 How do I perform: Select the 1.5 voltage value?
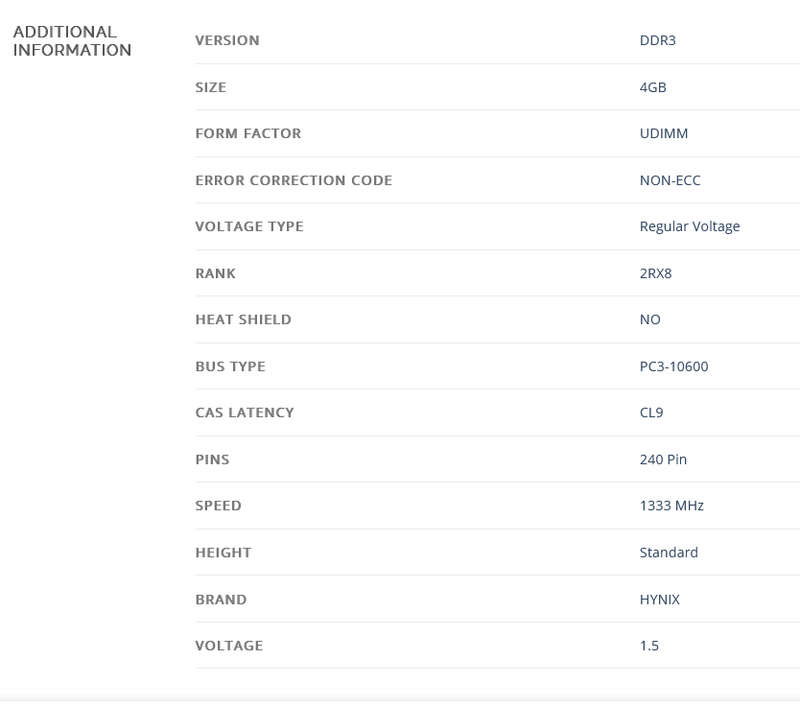(649, 646)
